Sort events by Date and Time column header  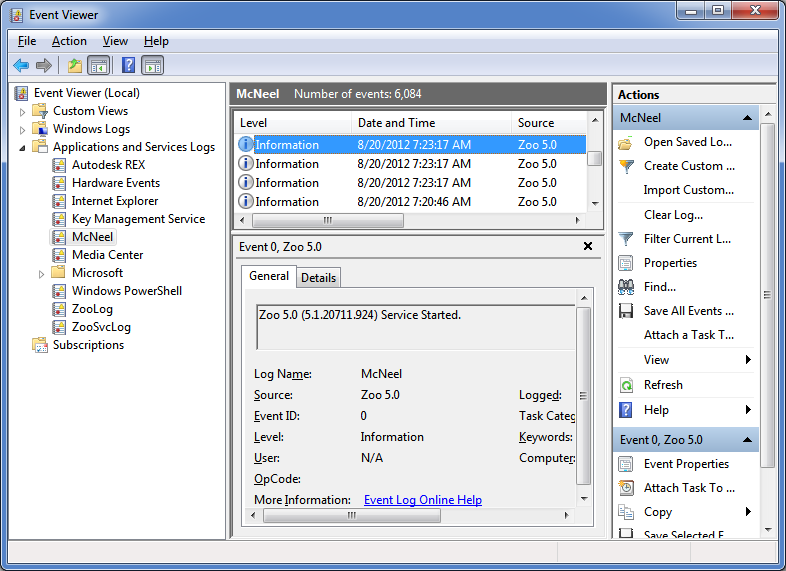click(x=431, y=123)
